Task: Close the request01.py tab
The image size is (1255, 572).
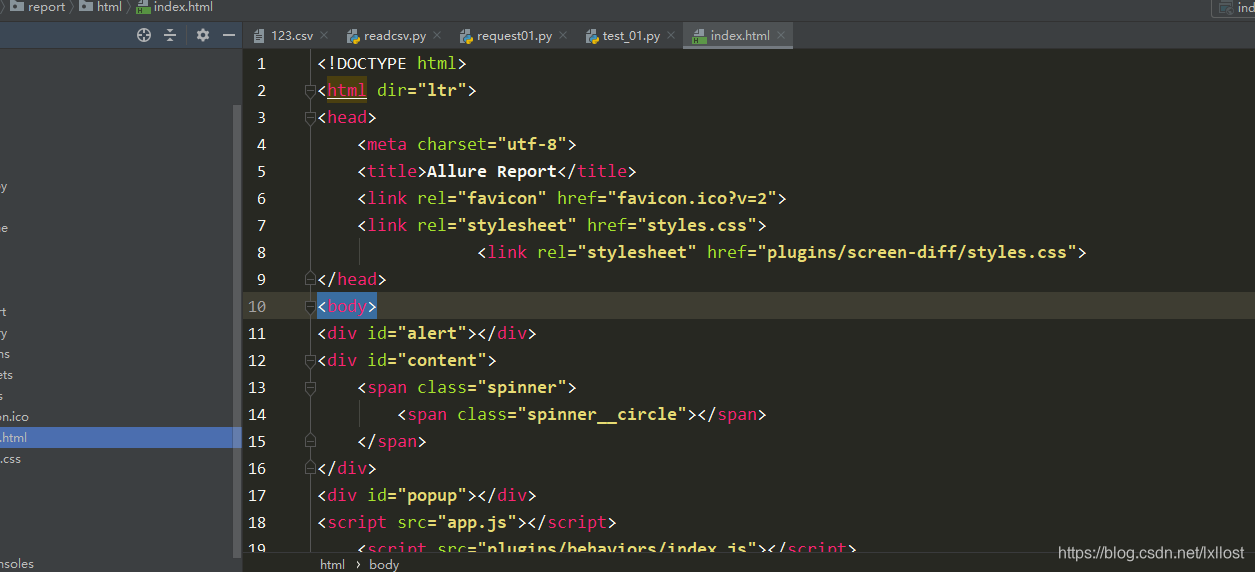Action: coord(564,35)
